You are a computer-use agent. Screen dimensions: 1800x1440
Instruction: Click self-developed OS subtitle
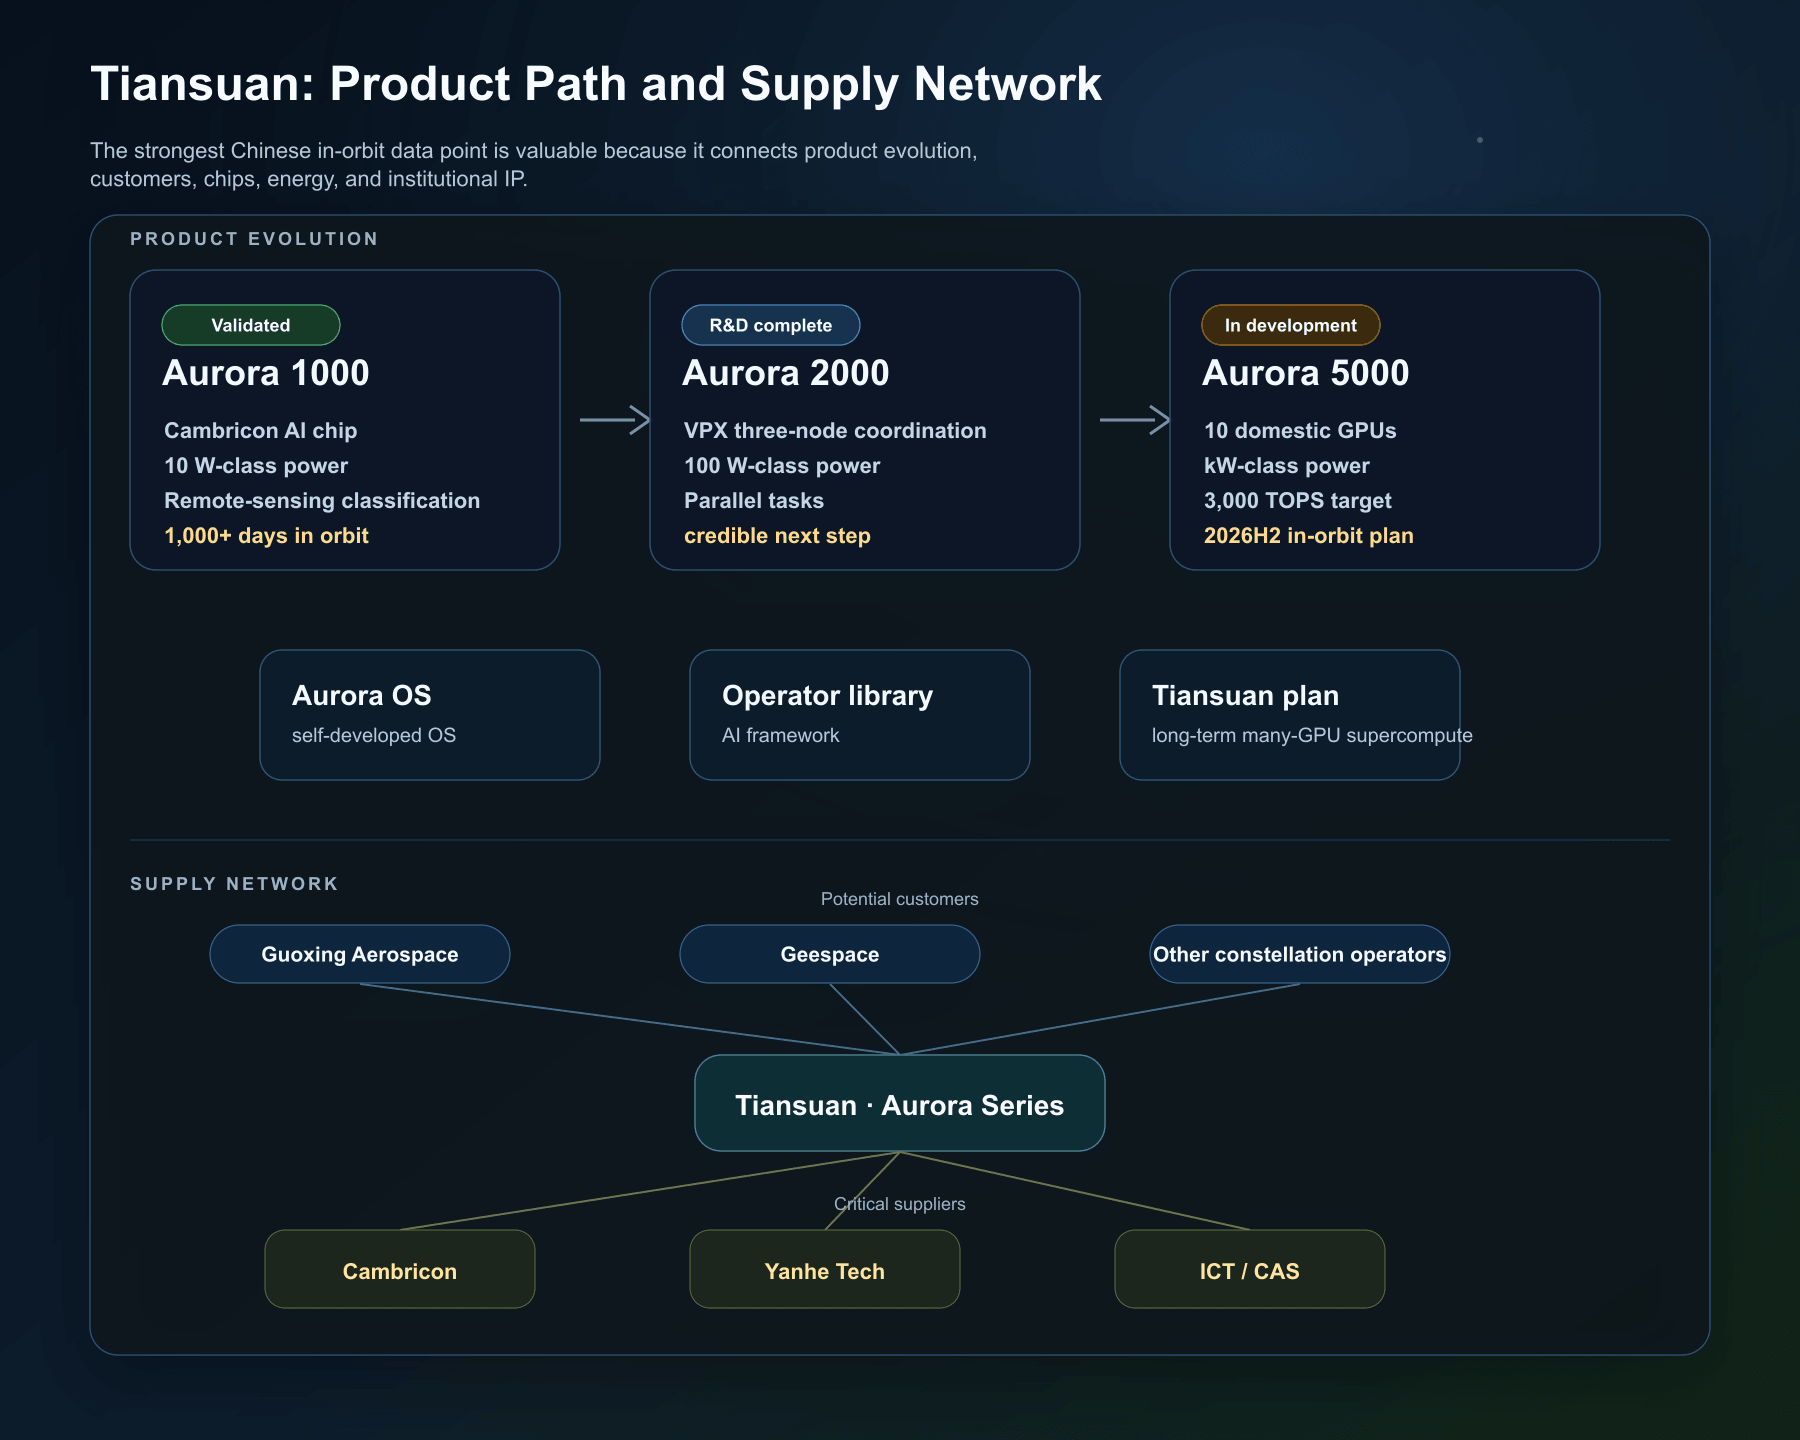pos(374,735)
